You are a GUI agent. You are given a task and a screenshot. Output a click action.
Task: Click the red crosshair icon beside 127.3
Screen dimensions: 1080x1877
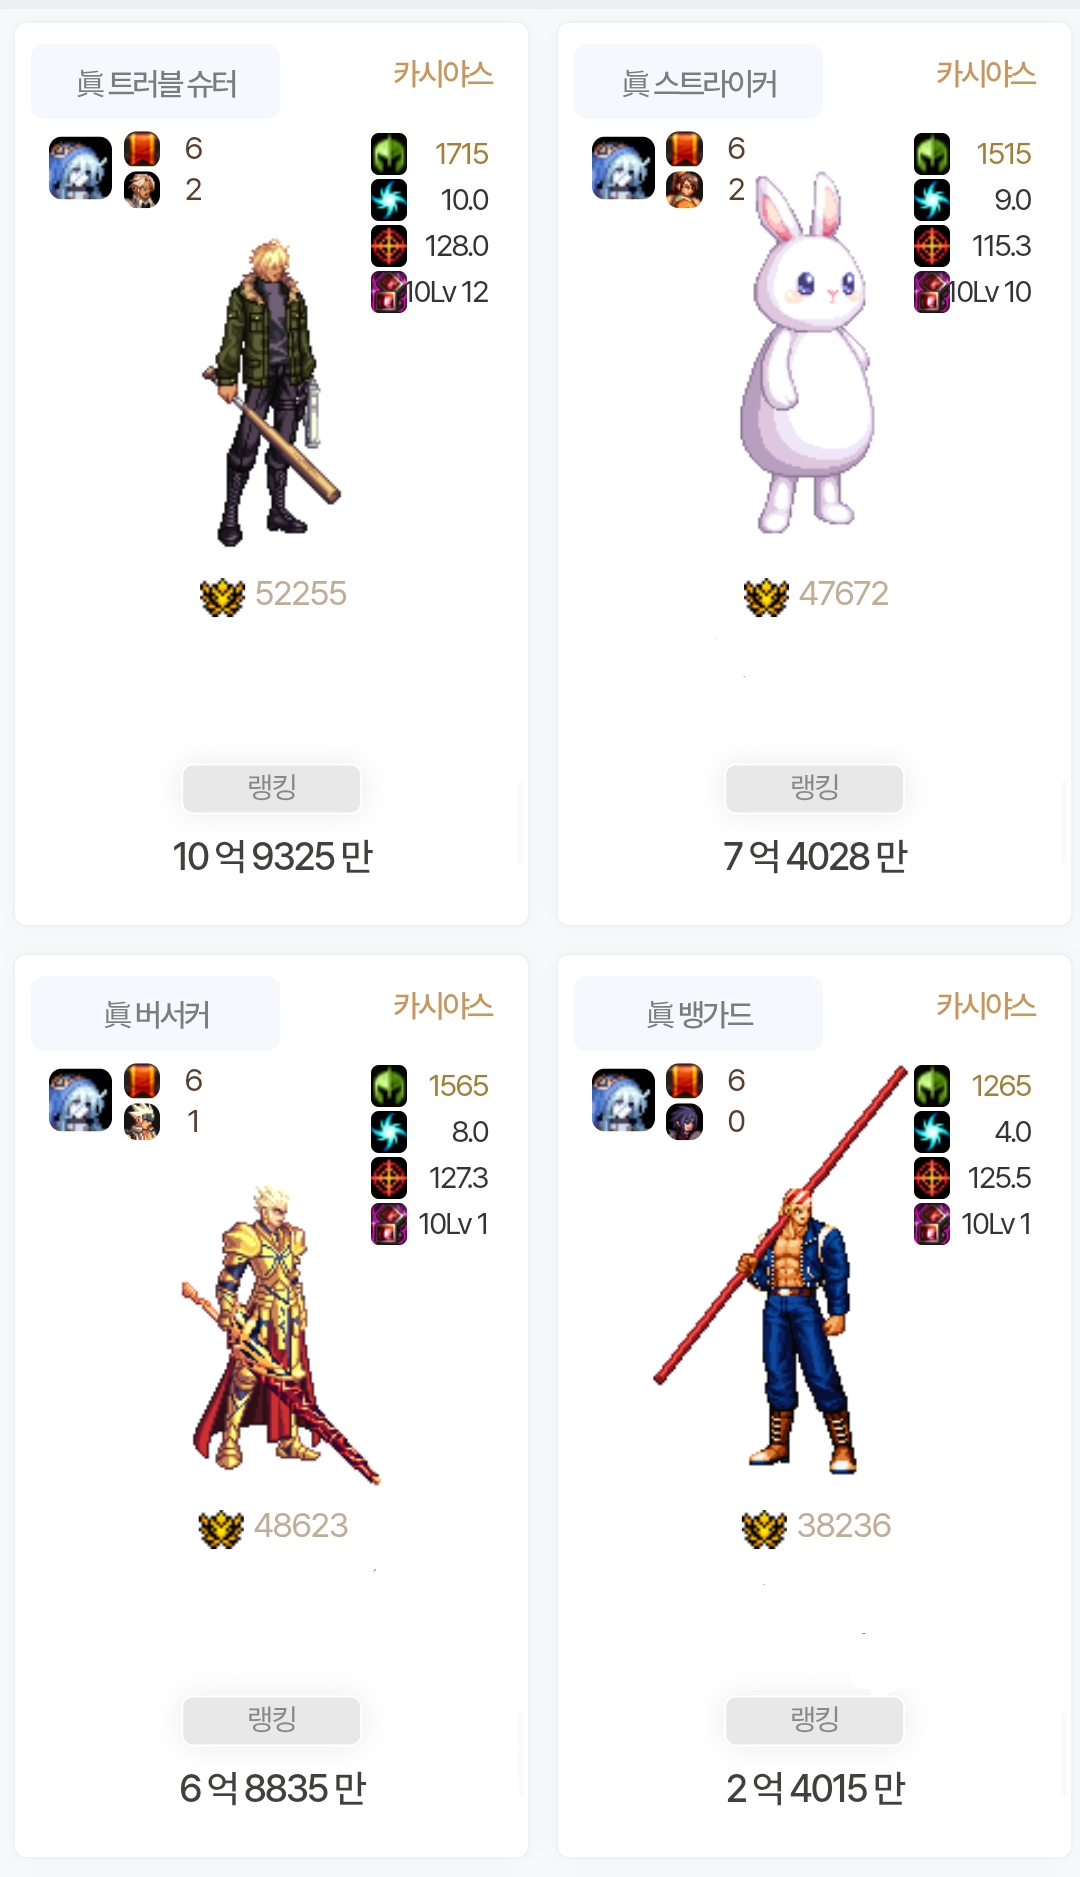(389, 1178)
